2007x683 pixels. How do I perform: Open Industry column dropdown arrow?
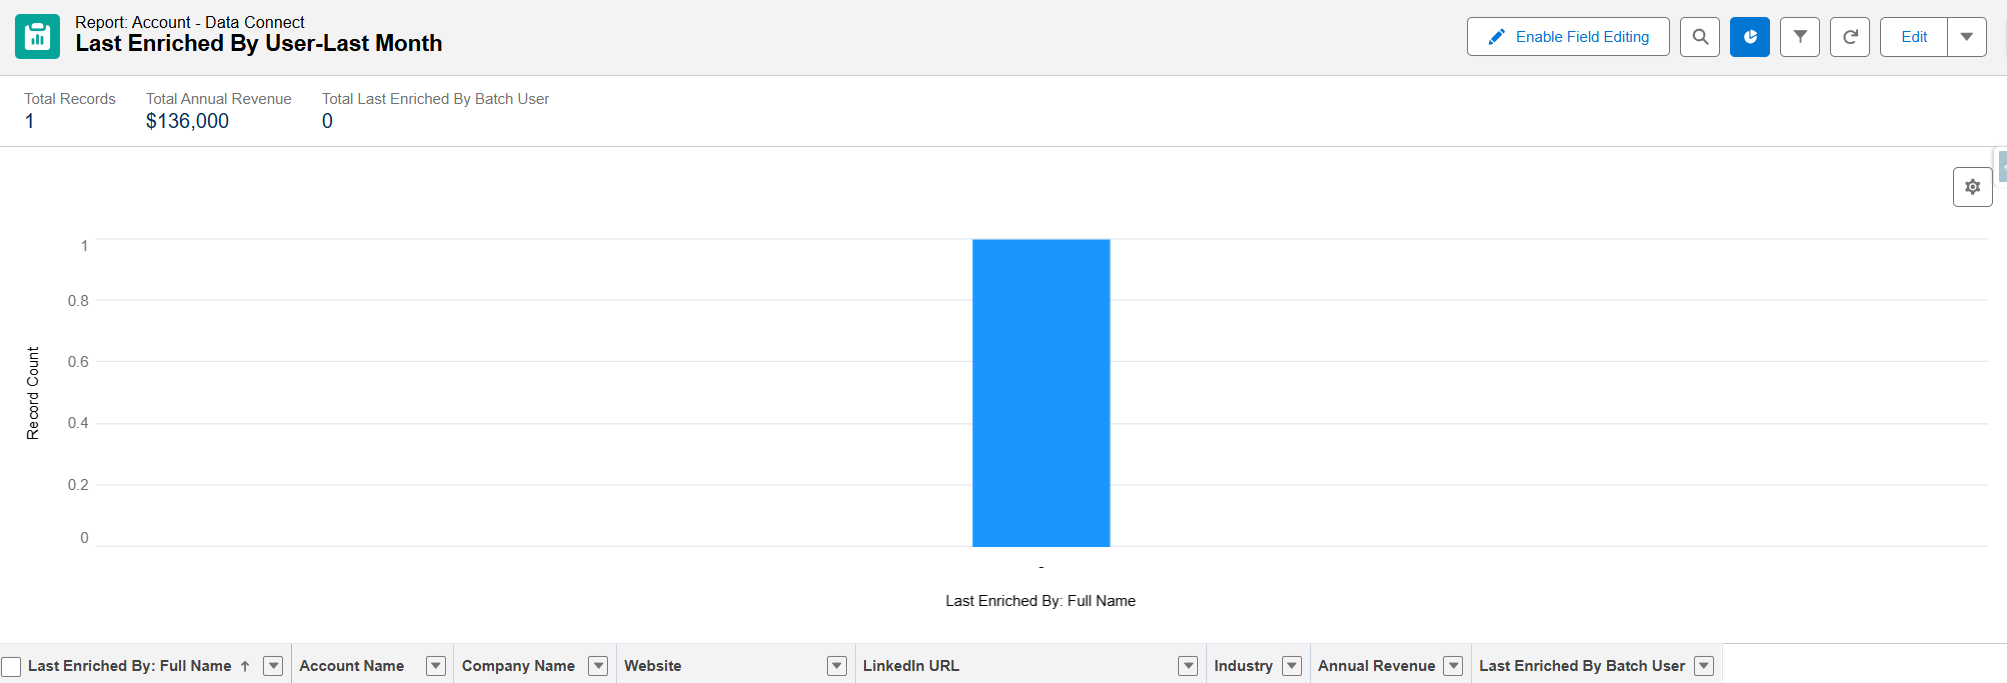(x=1292, y=666)
